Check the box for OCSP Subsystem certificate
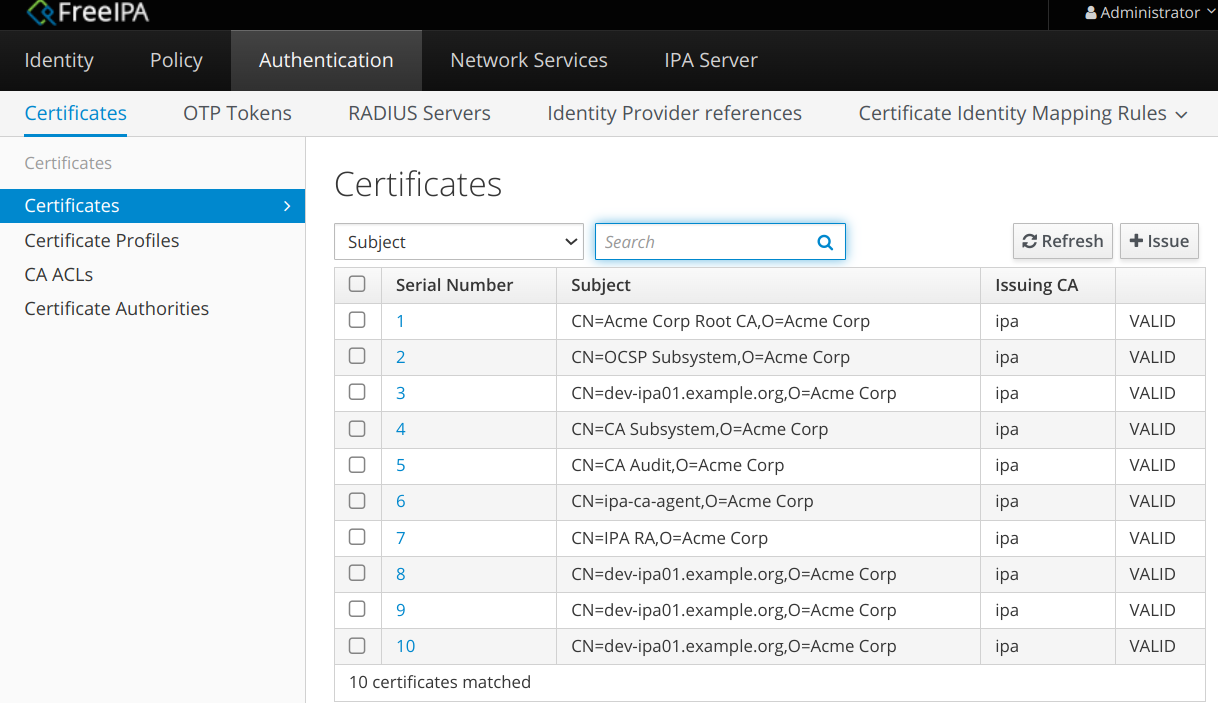Image resolution: width=1218 pixels, height=703 pixels. [357, 356]
